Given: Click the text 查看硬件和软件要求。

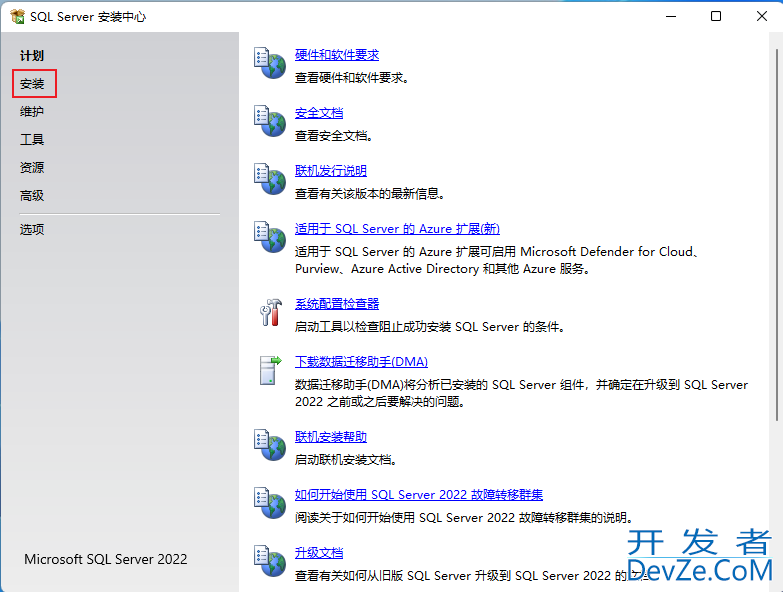Looking at the screenshot, I should pyautogui.click(x=352, y=78).
